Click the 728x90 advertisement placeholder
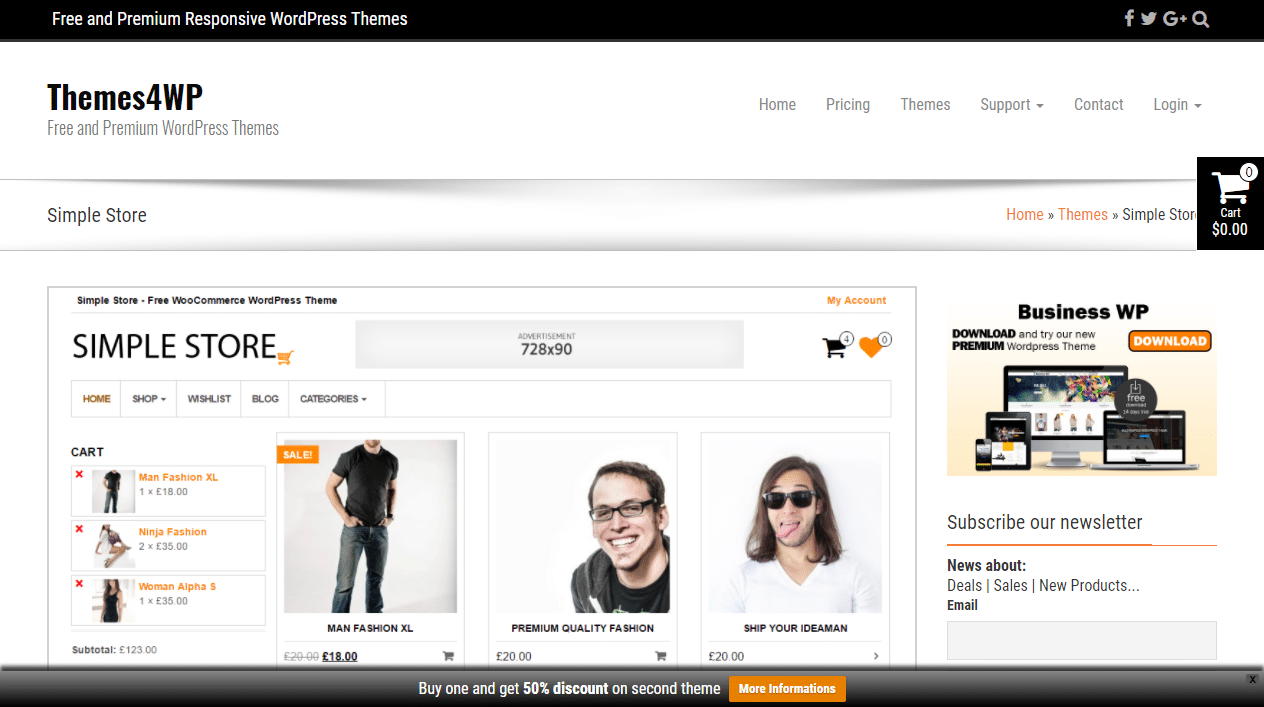Image resolution: width=1264 pixels, height=707 pixels. click(549, 345)
